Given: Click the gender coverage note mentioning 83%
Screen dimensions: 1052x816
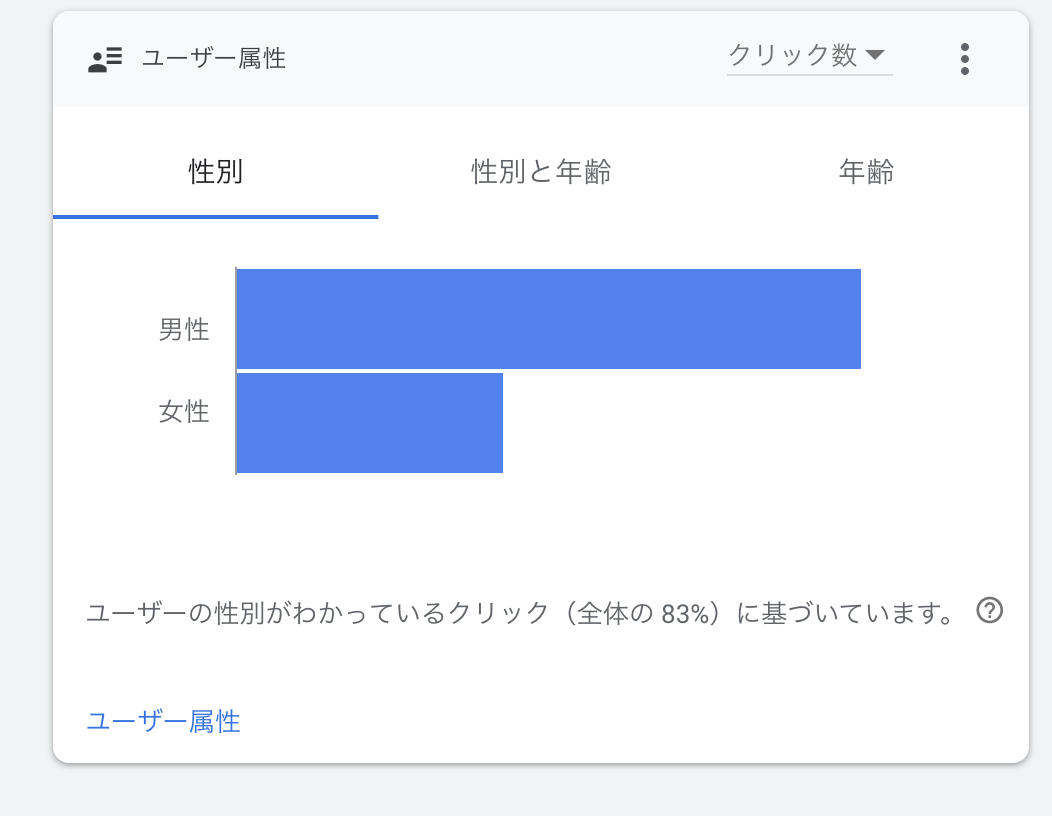Looking at the screenshot, I should tap(520, 613).
